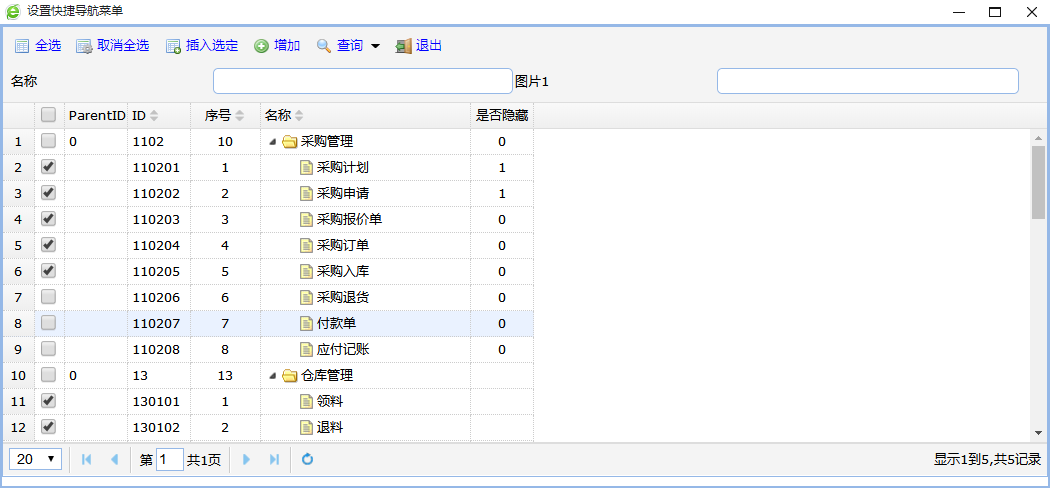This screenshot has width=1050, height=493.
Task: Sort by the ID column header
Action: coord(145,116)
